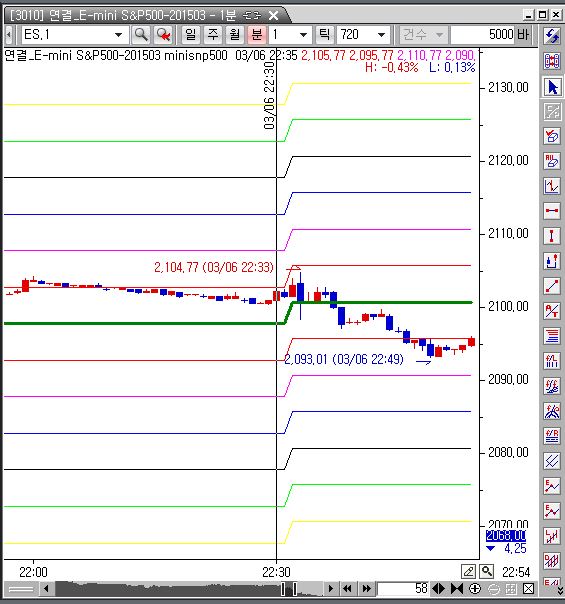Click the bar count field showing 5000
The image size is (565, 604).
(x=491, y=35)
